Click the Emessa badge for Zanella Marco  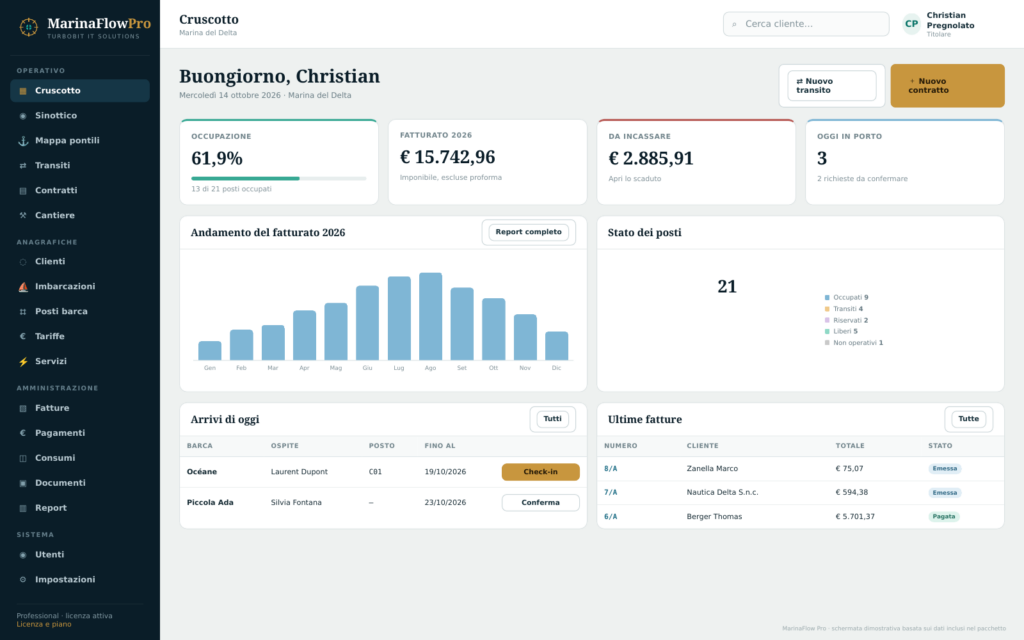(944, 468)
